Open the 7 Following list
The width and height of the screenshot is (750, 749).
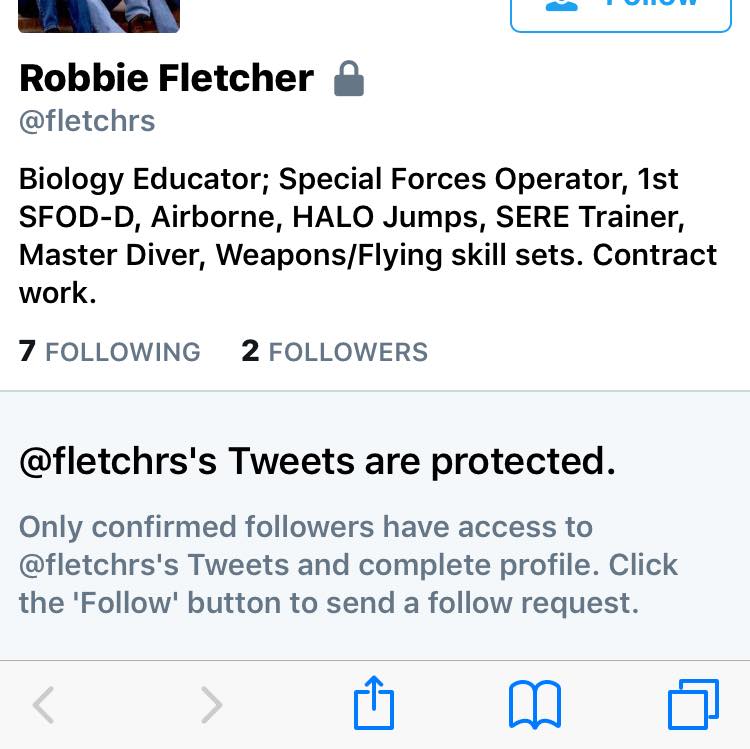[x=110, y=352]
